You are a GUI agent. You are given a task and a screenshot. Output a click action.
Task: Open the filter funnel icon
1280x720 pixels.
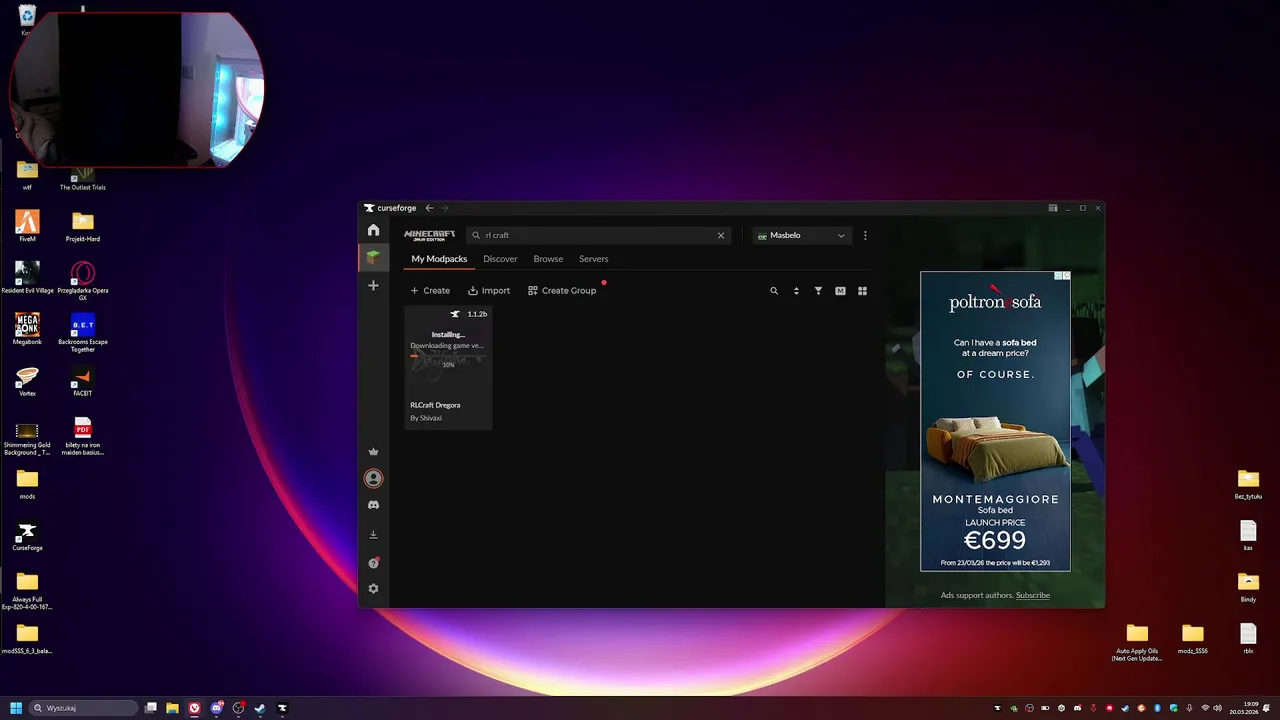pos(818,291)
